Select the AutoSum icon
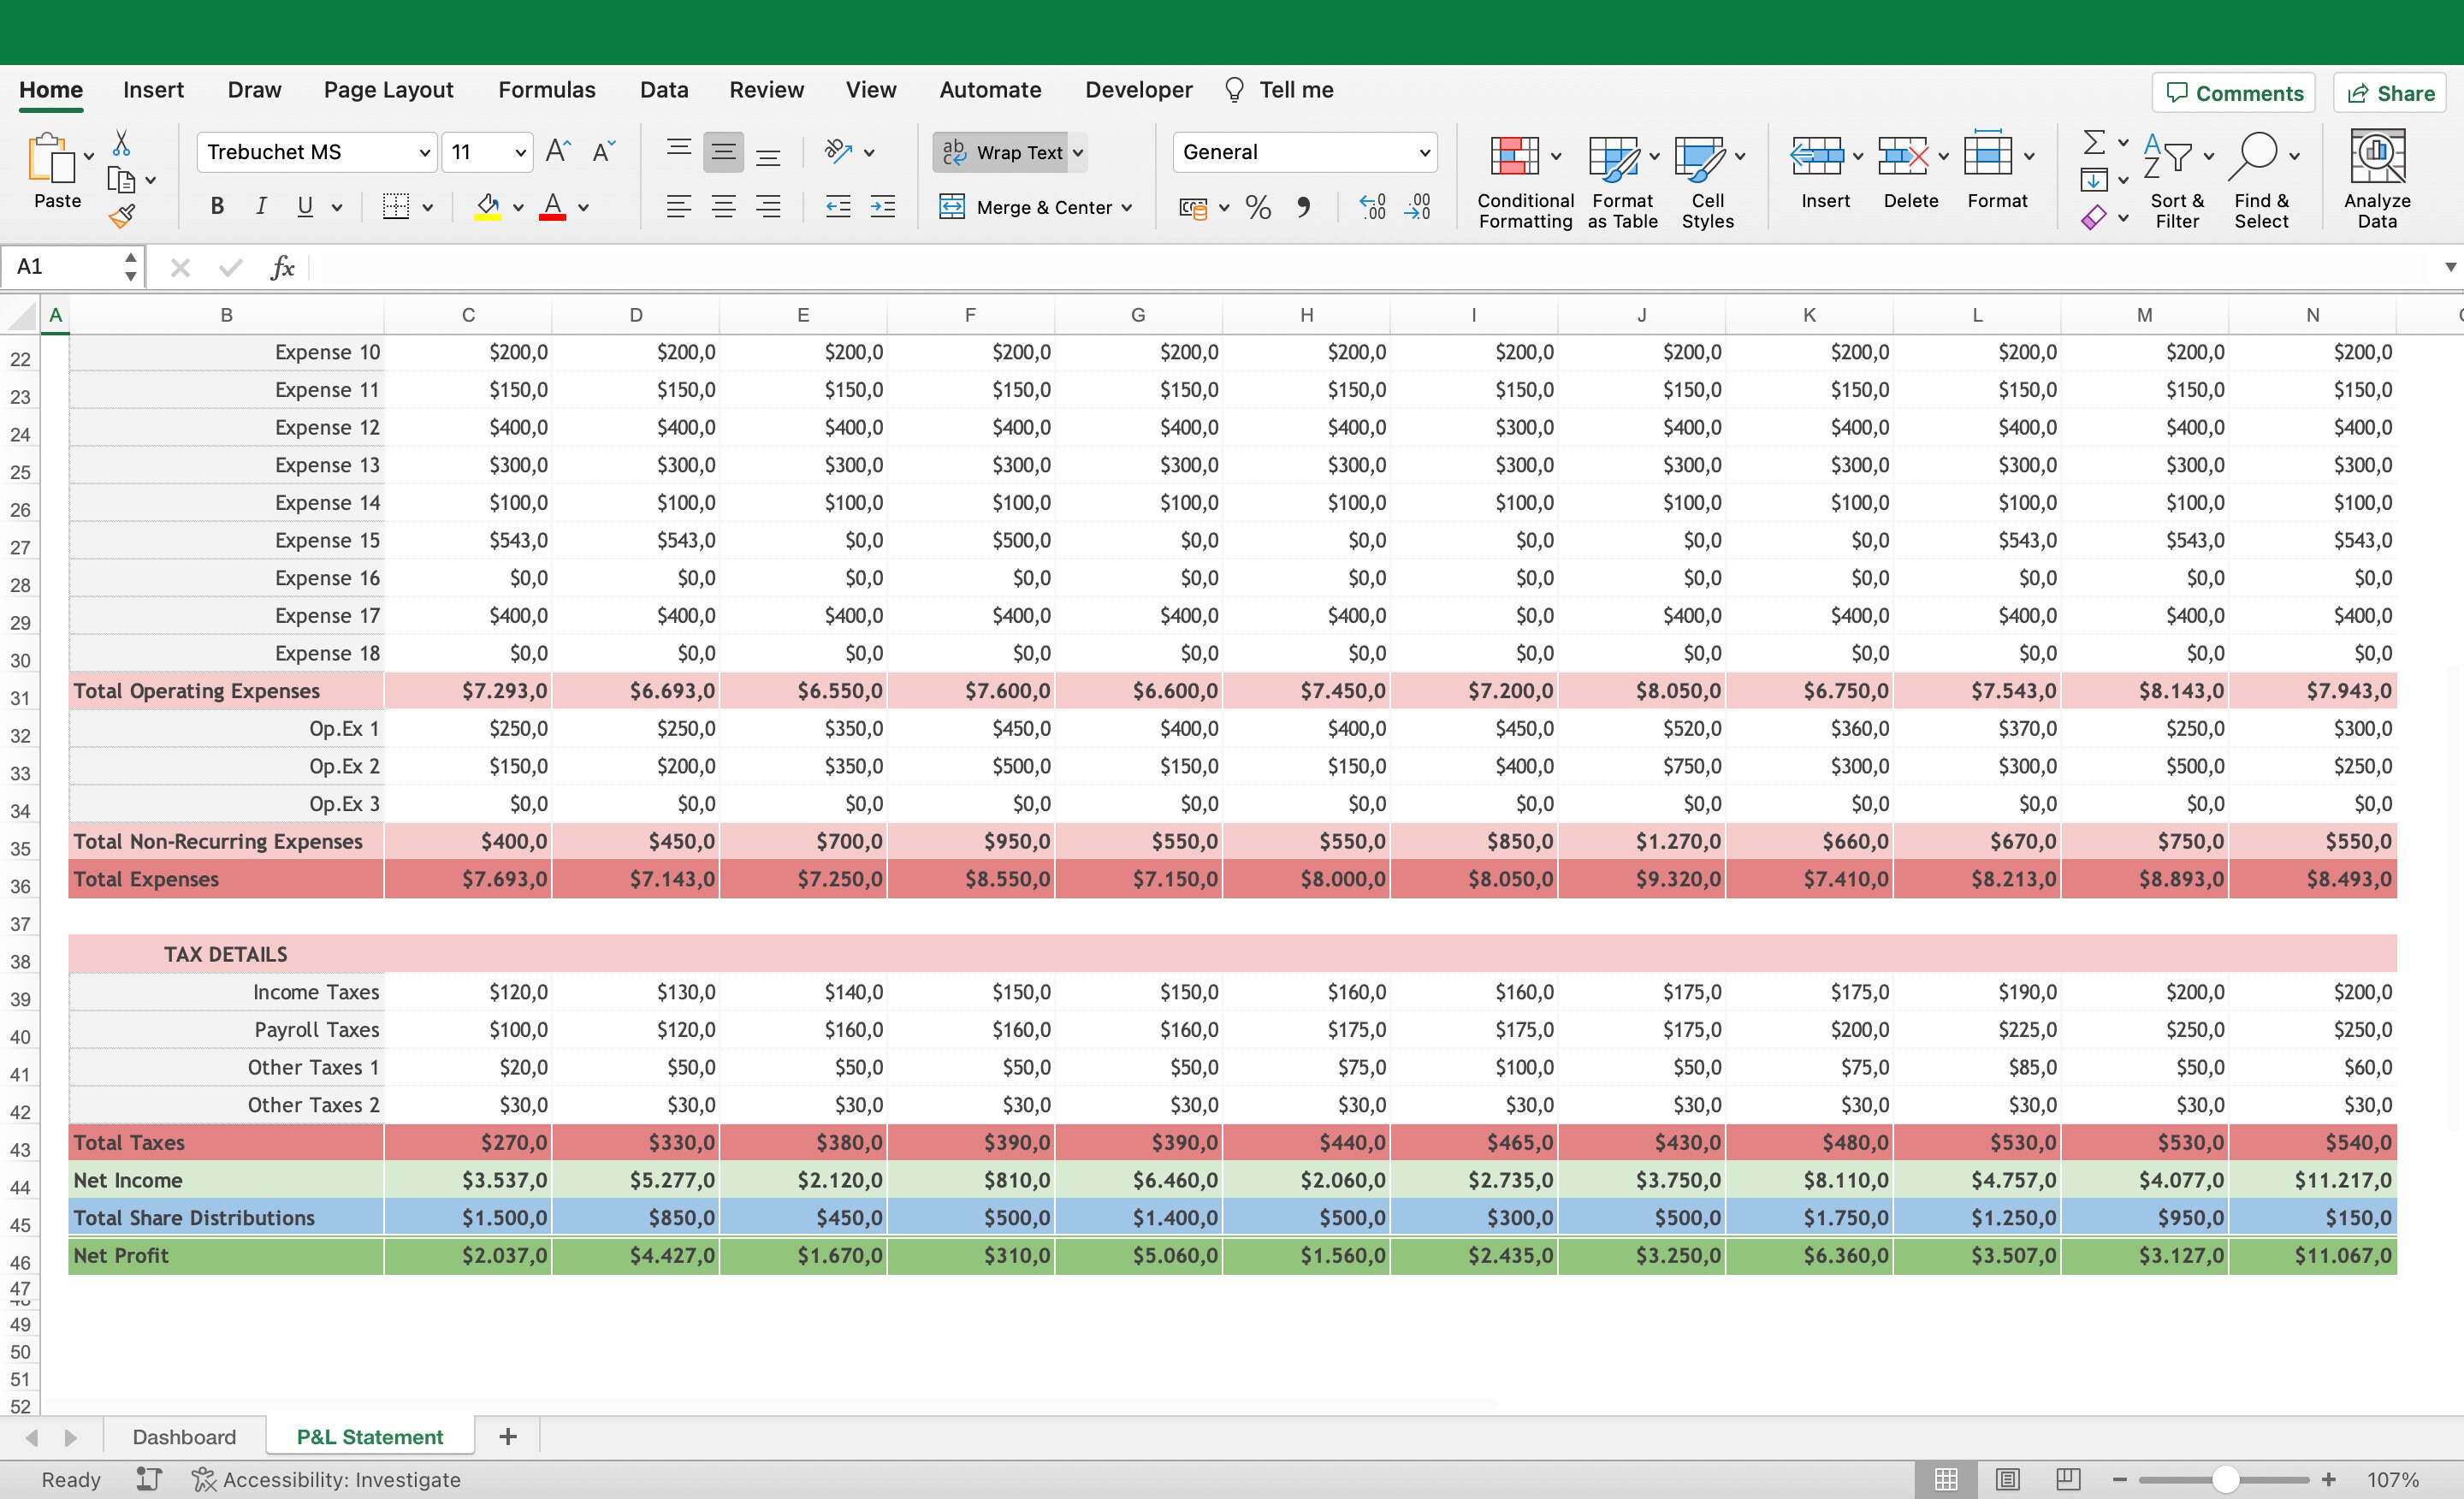Image resolution: width=2464 pixels, height=1499 pixels. (2095, 143)
